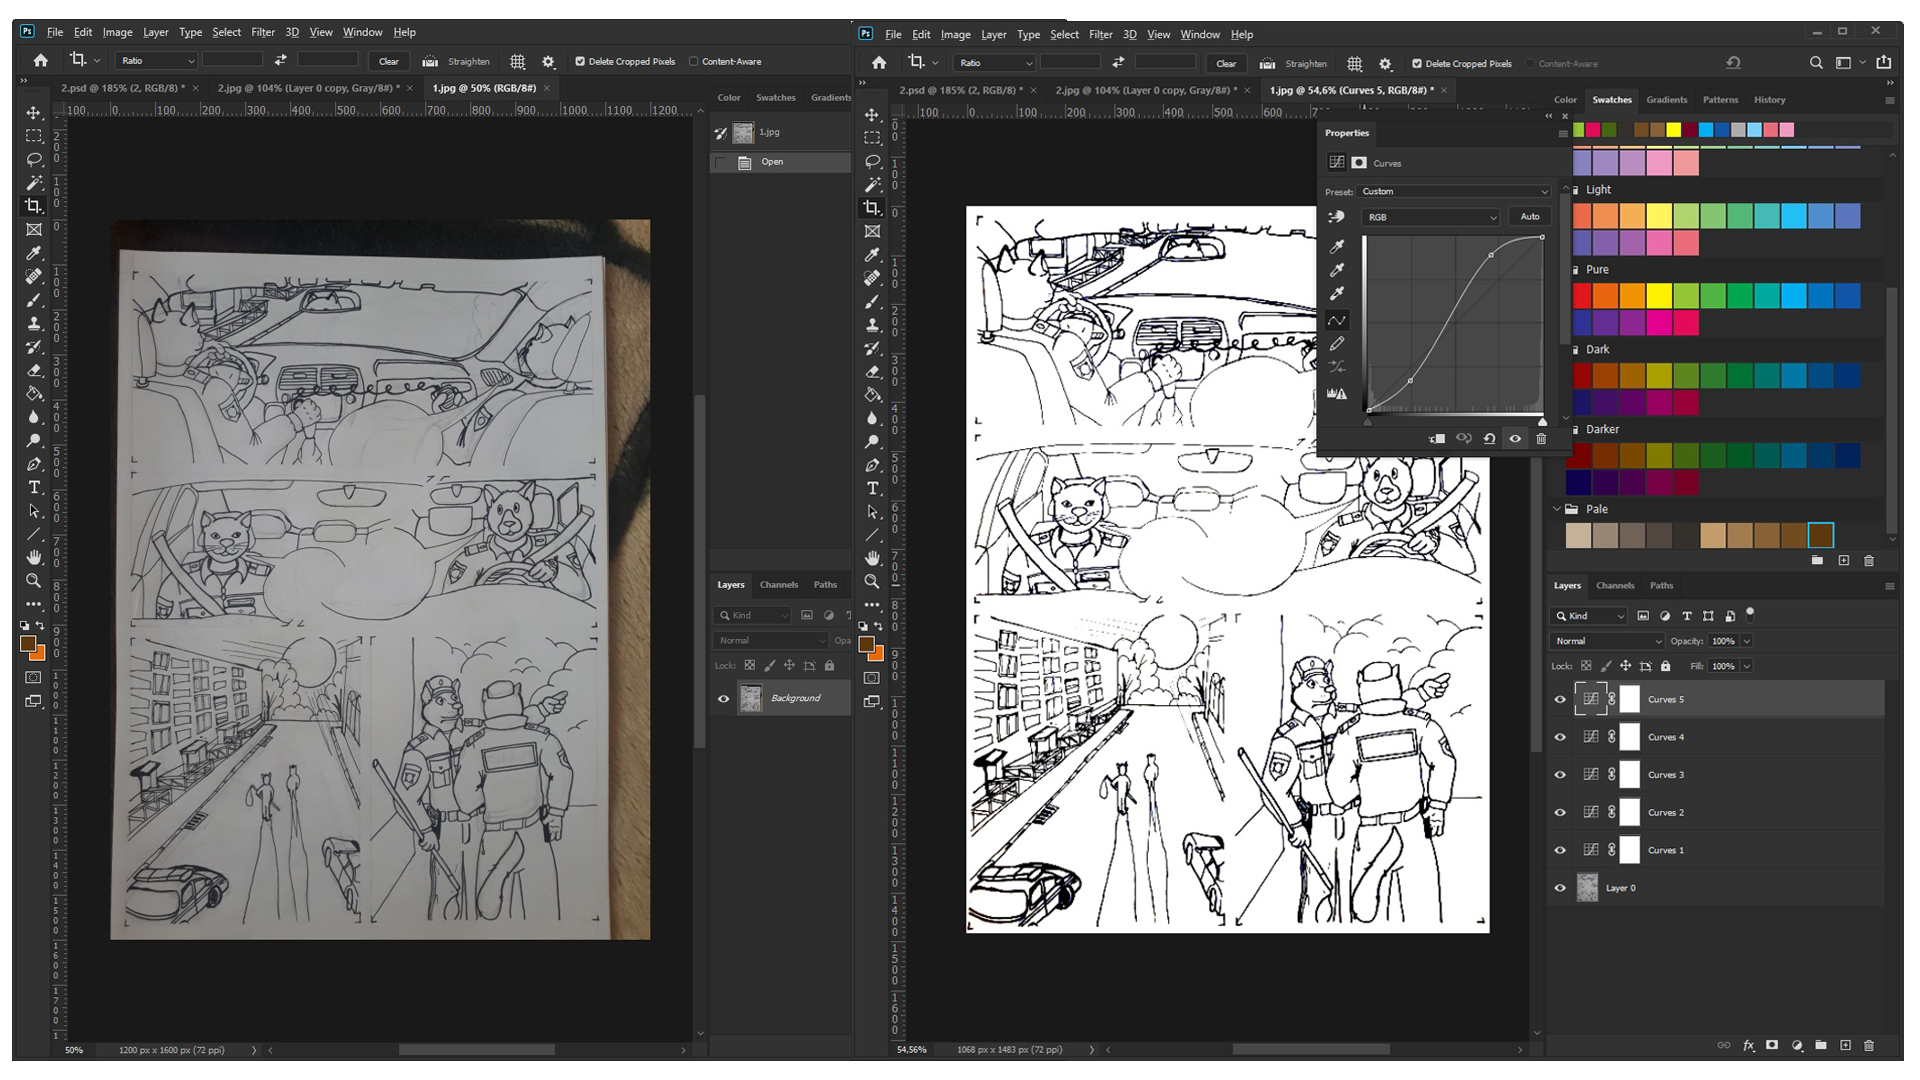Image resolution: width=1920 pixels, height=1080 pixels.
Task: Select the Eraser tool in left window
Action: coord(33,370)
